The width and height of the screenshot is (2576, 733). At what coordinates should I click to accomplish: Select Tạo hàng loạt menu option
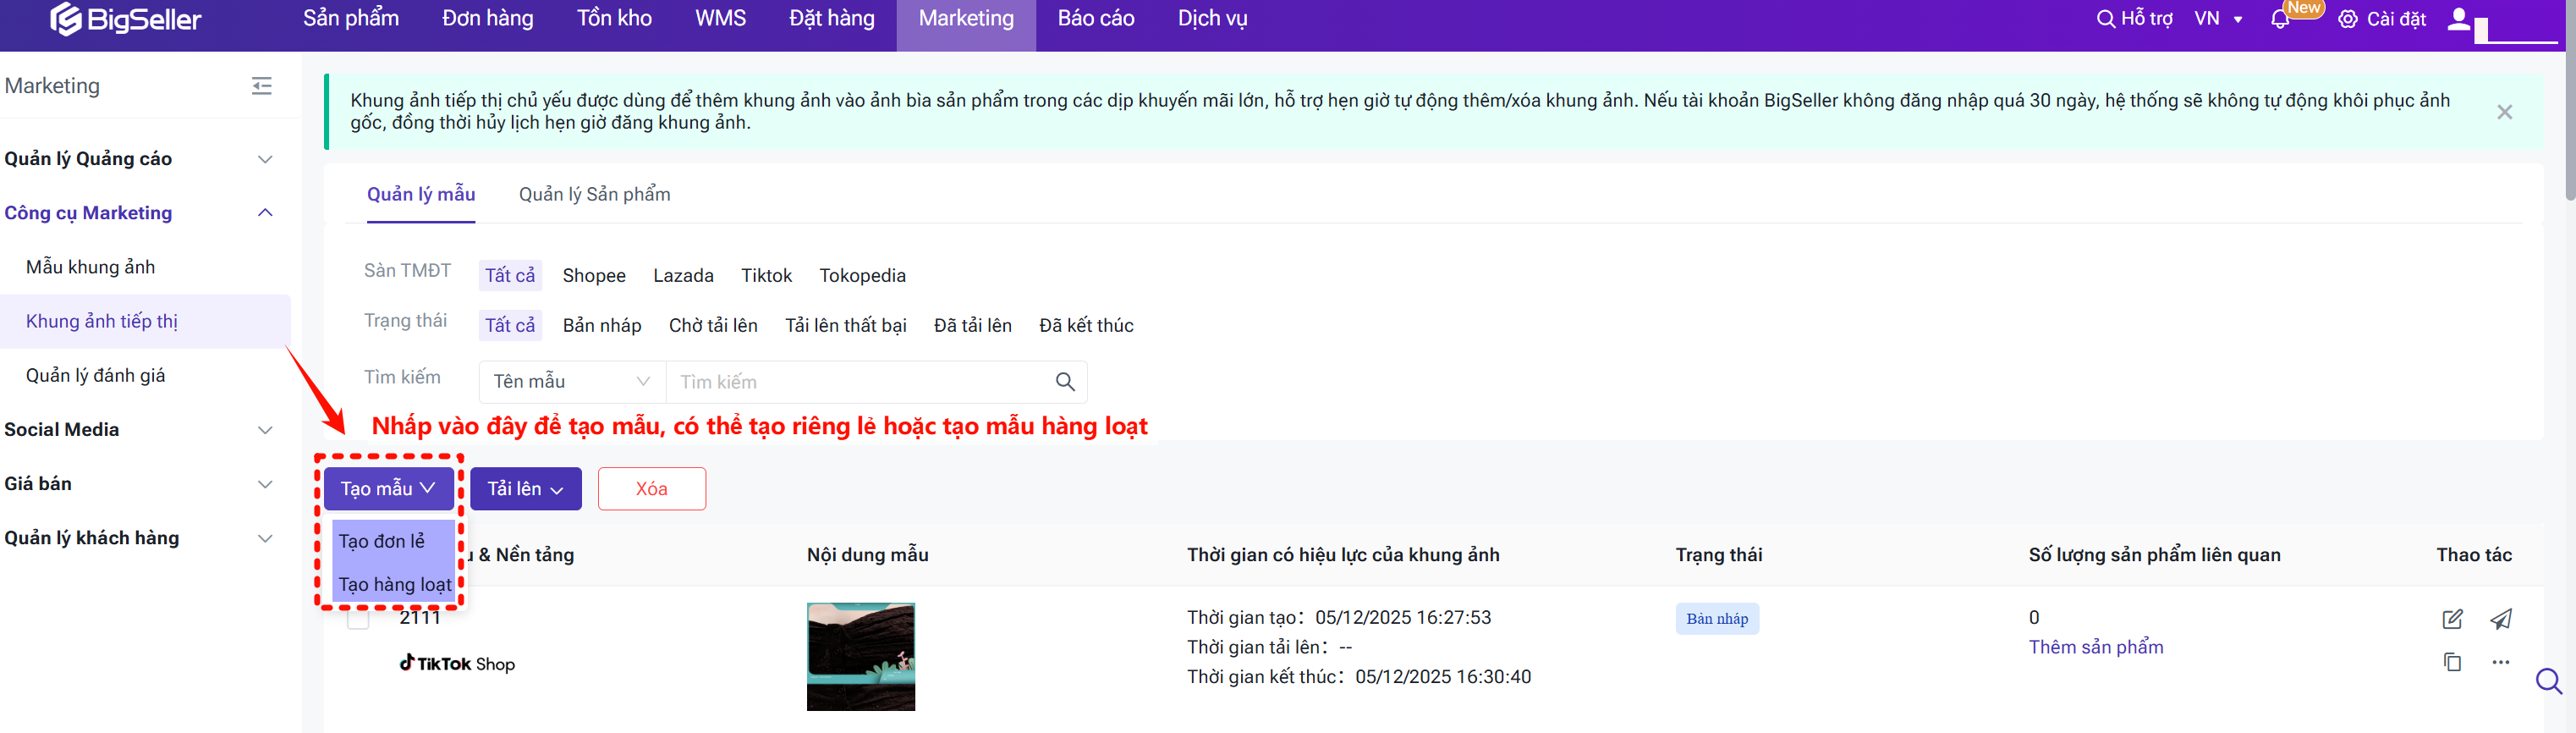(x=395, y=584)
